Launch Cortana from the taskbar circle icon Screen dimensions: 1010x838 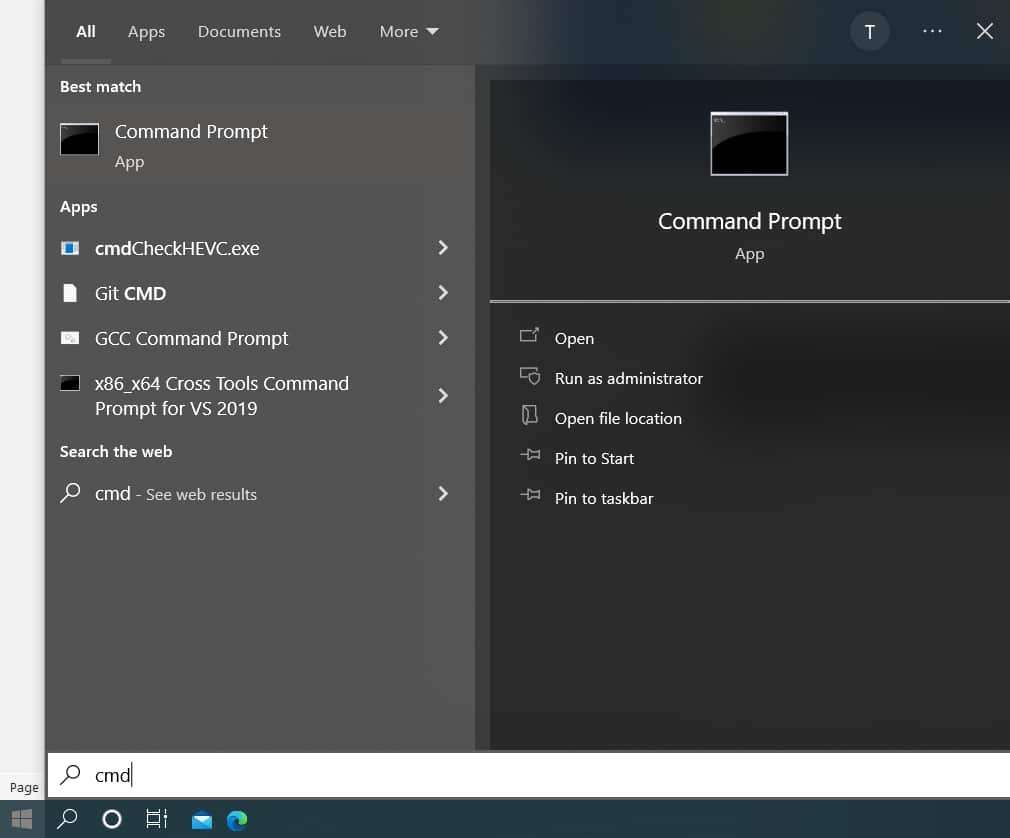pyautogui.click(x=112, y=819)
